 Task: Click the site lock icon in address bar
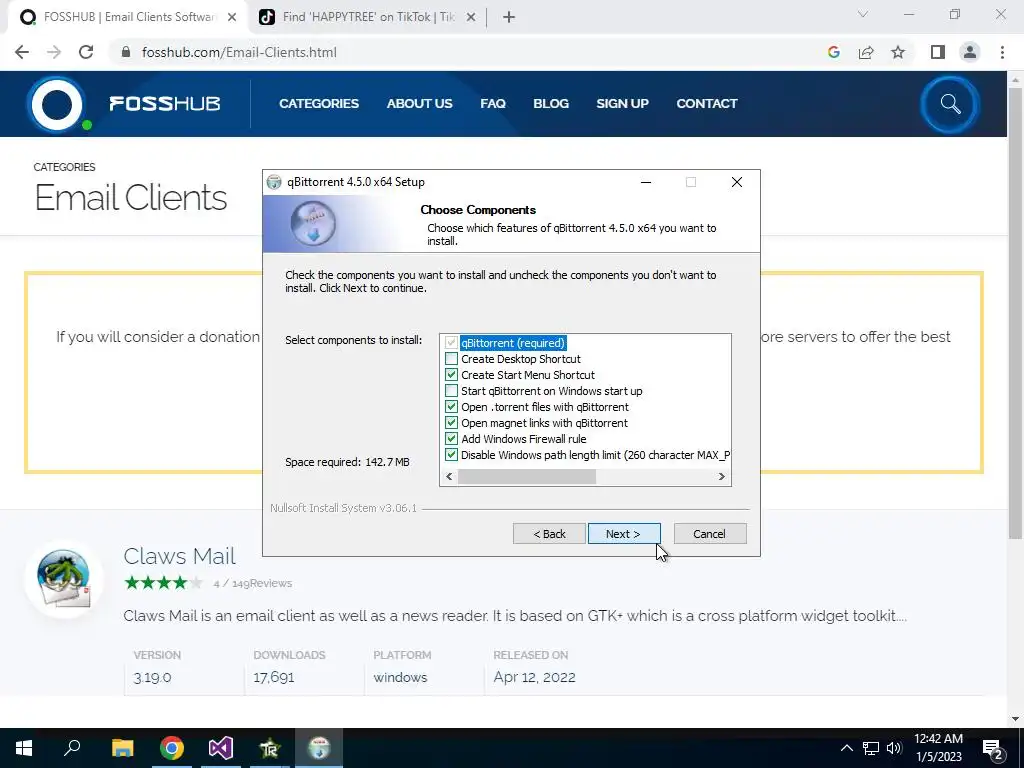[127, 52]
